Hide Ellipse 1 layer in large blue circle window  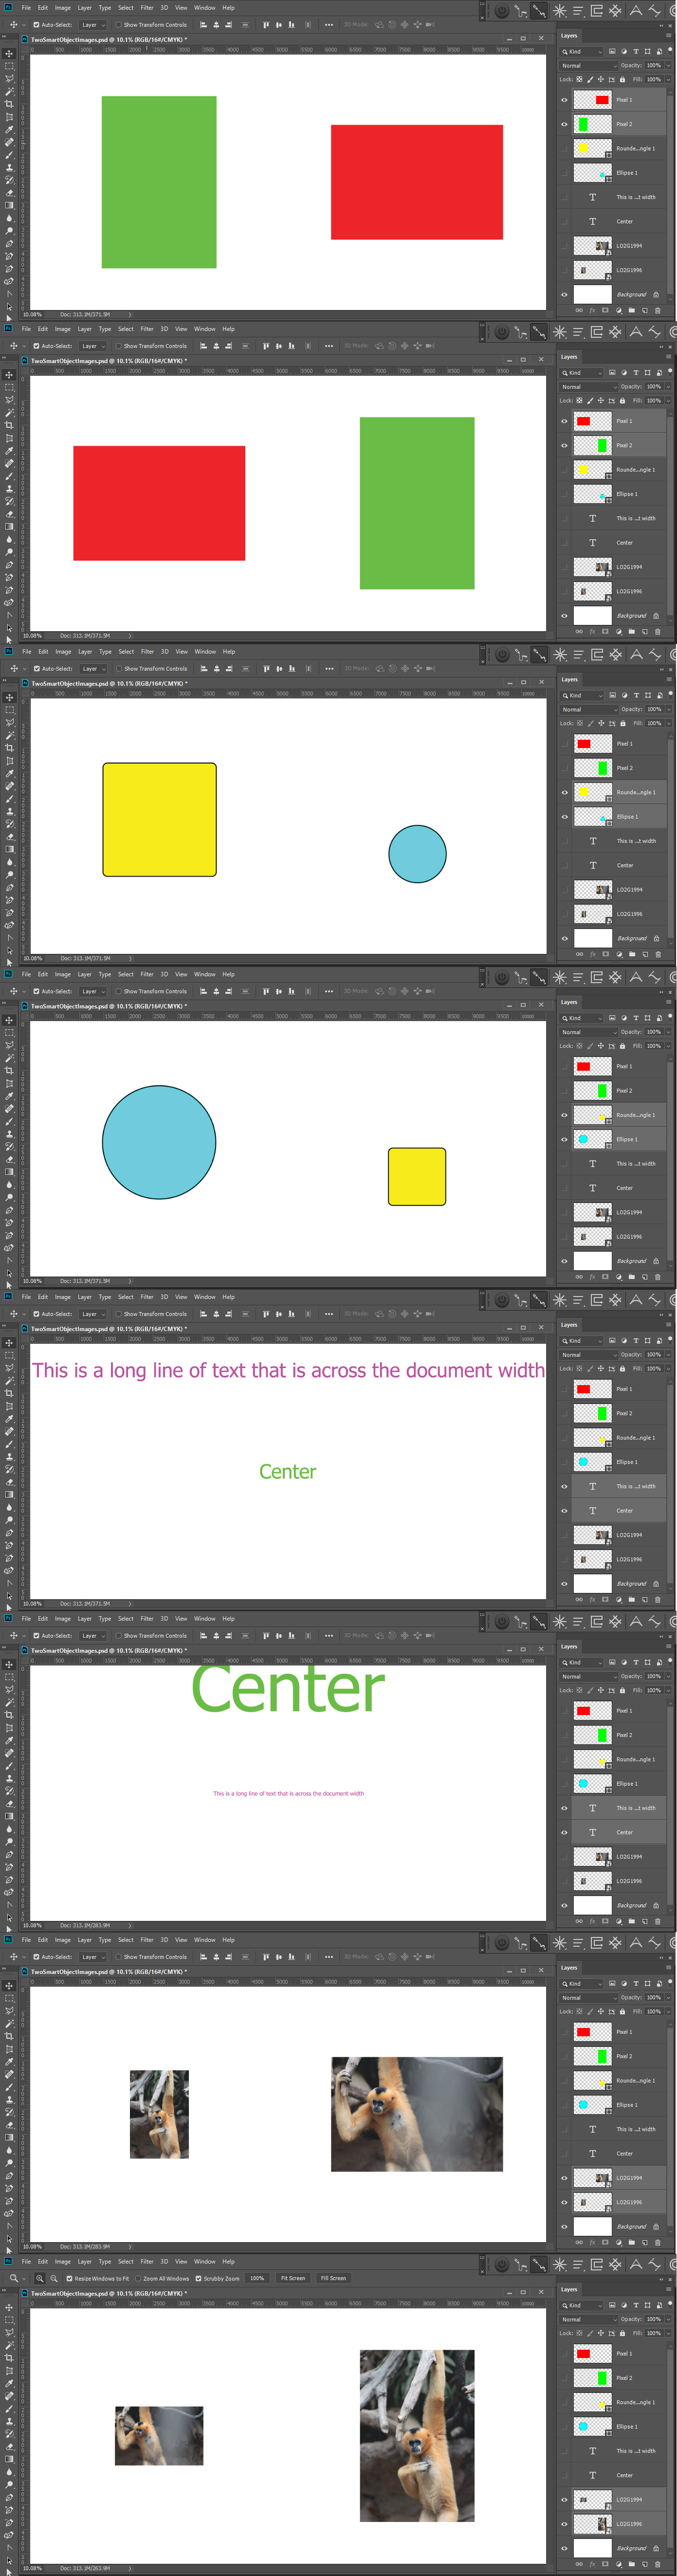pyautogui.click(x=564, y=1139)
